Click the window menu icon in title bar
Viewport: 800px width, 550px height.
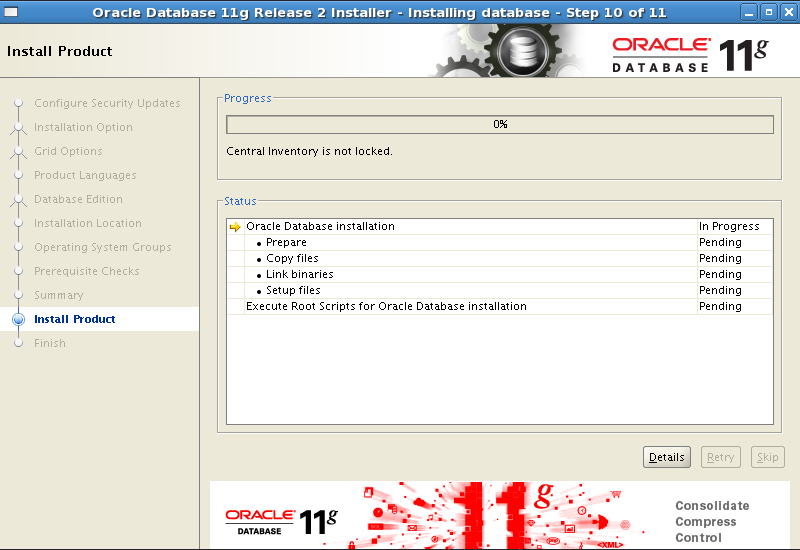click(11, 12)
